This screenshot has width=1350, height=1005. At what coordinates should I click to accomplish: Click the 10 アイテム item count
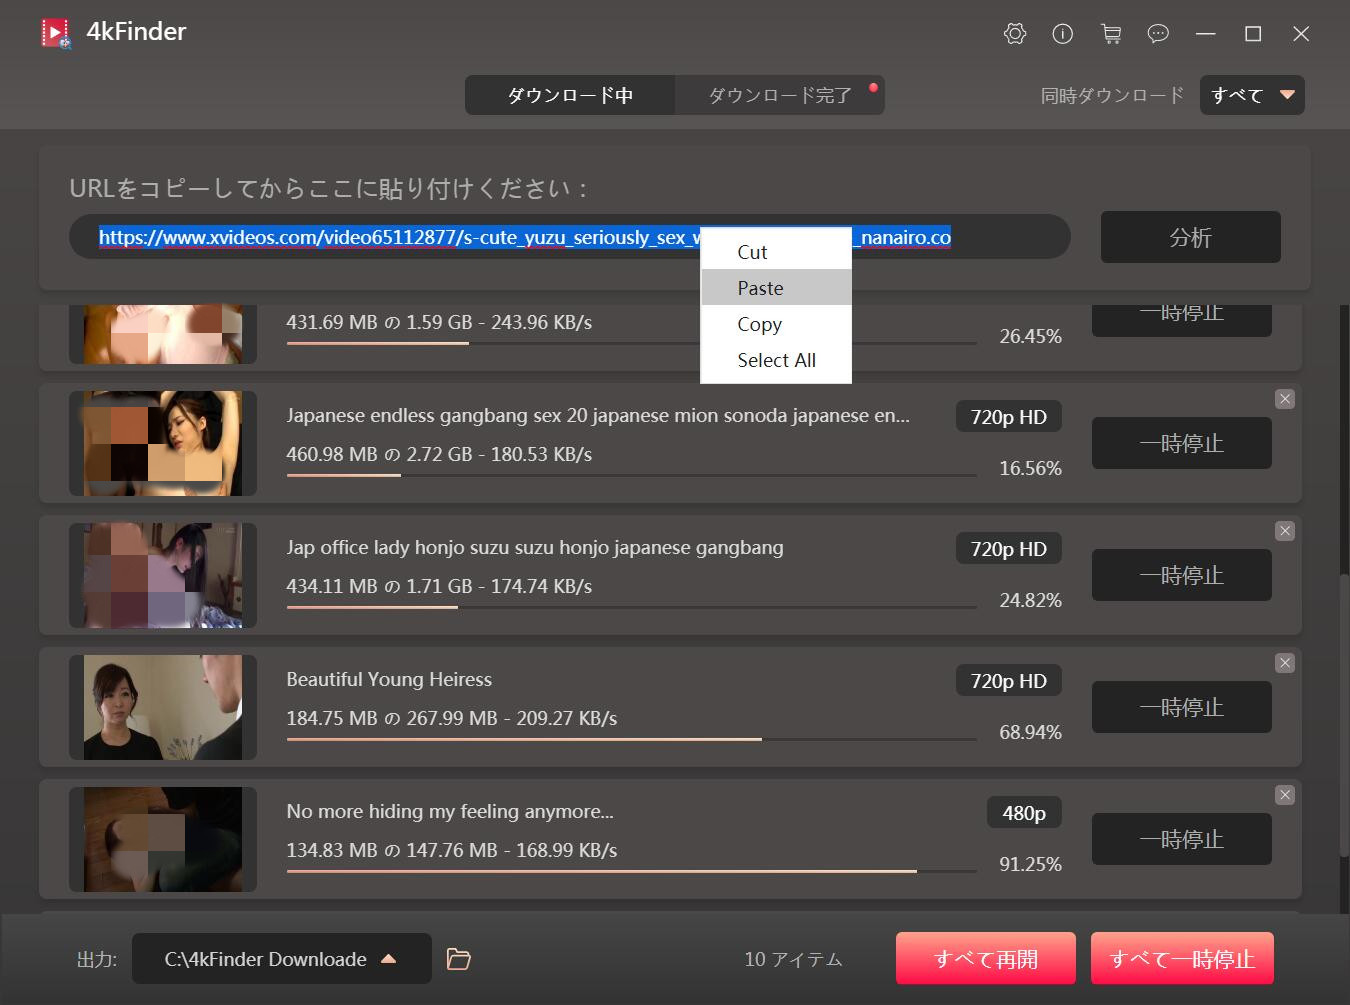click(793, 959)
